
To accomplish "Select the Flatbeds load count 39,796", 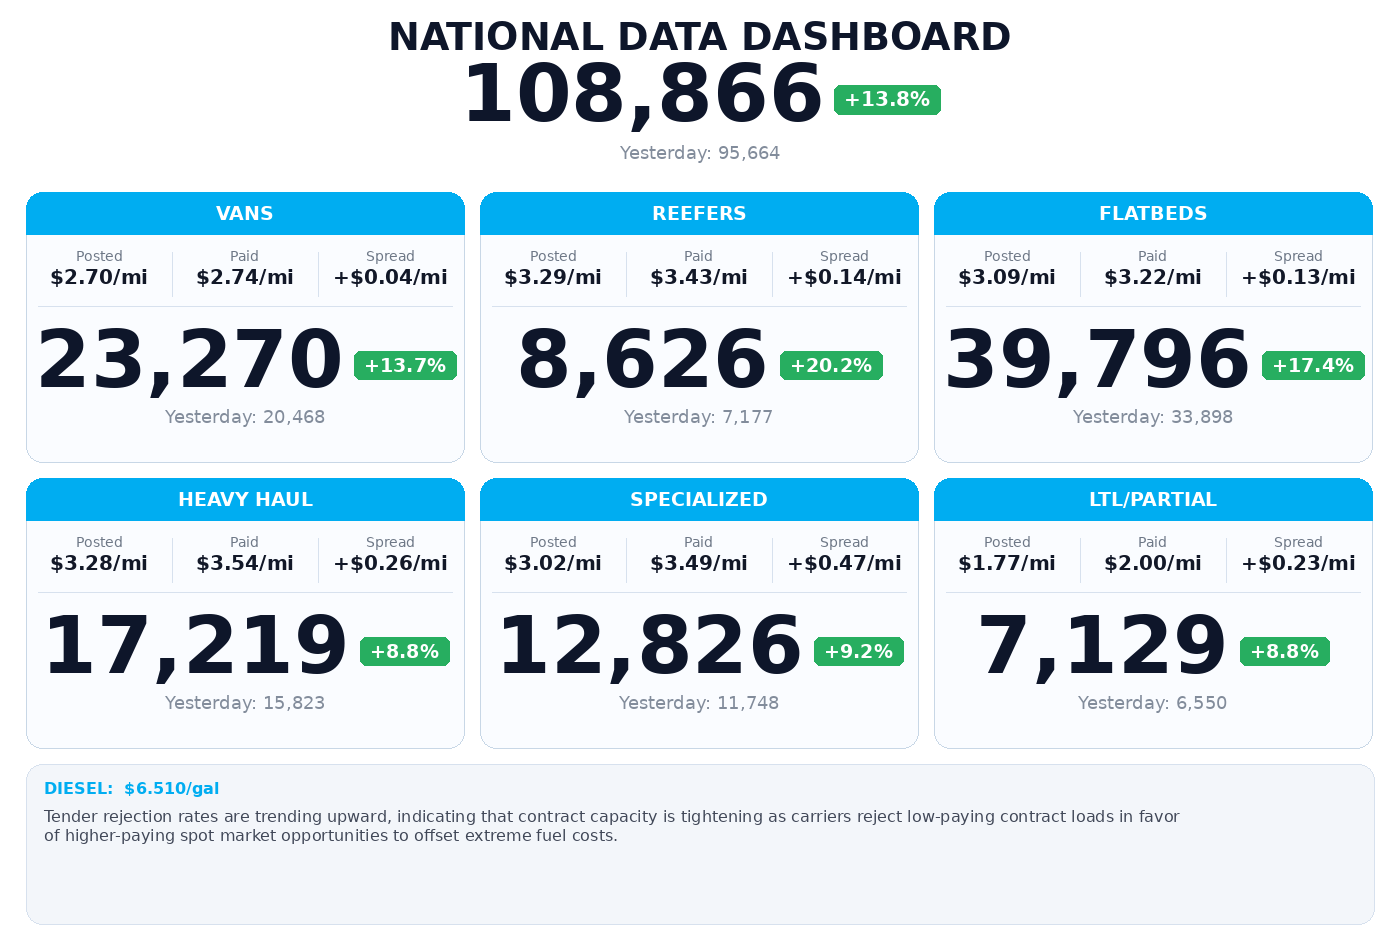I will 1098,360.
